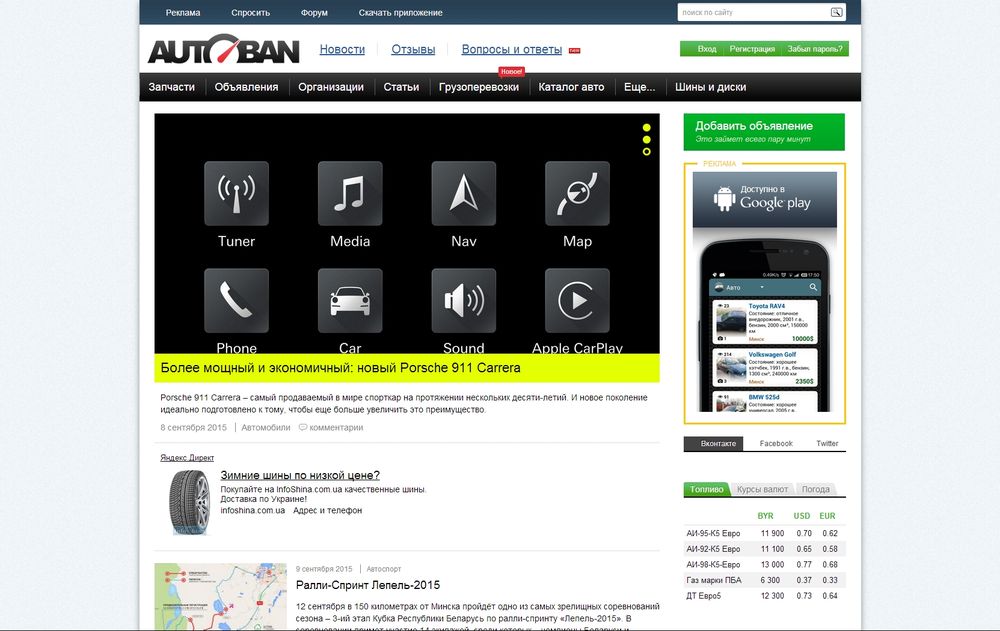Click the Phone handset icon
This screenshot has width=1000, height=631.
point(236,301)
